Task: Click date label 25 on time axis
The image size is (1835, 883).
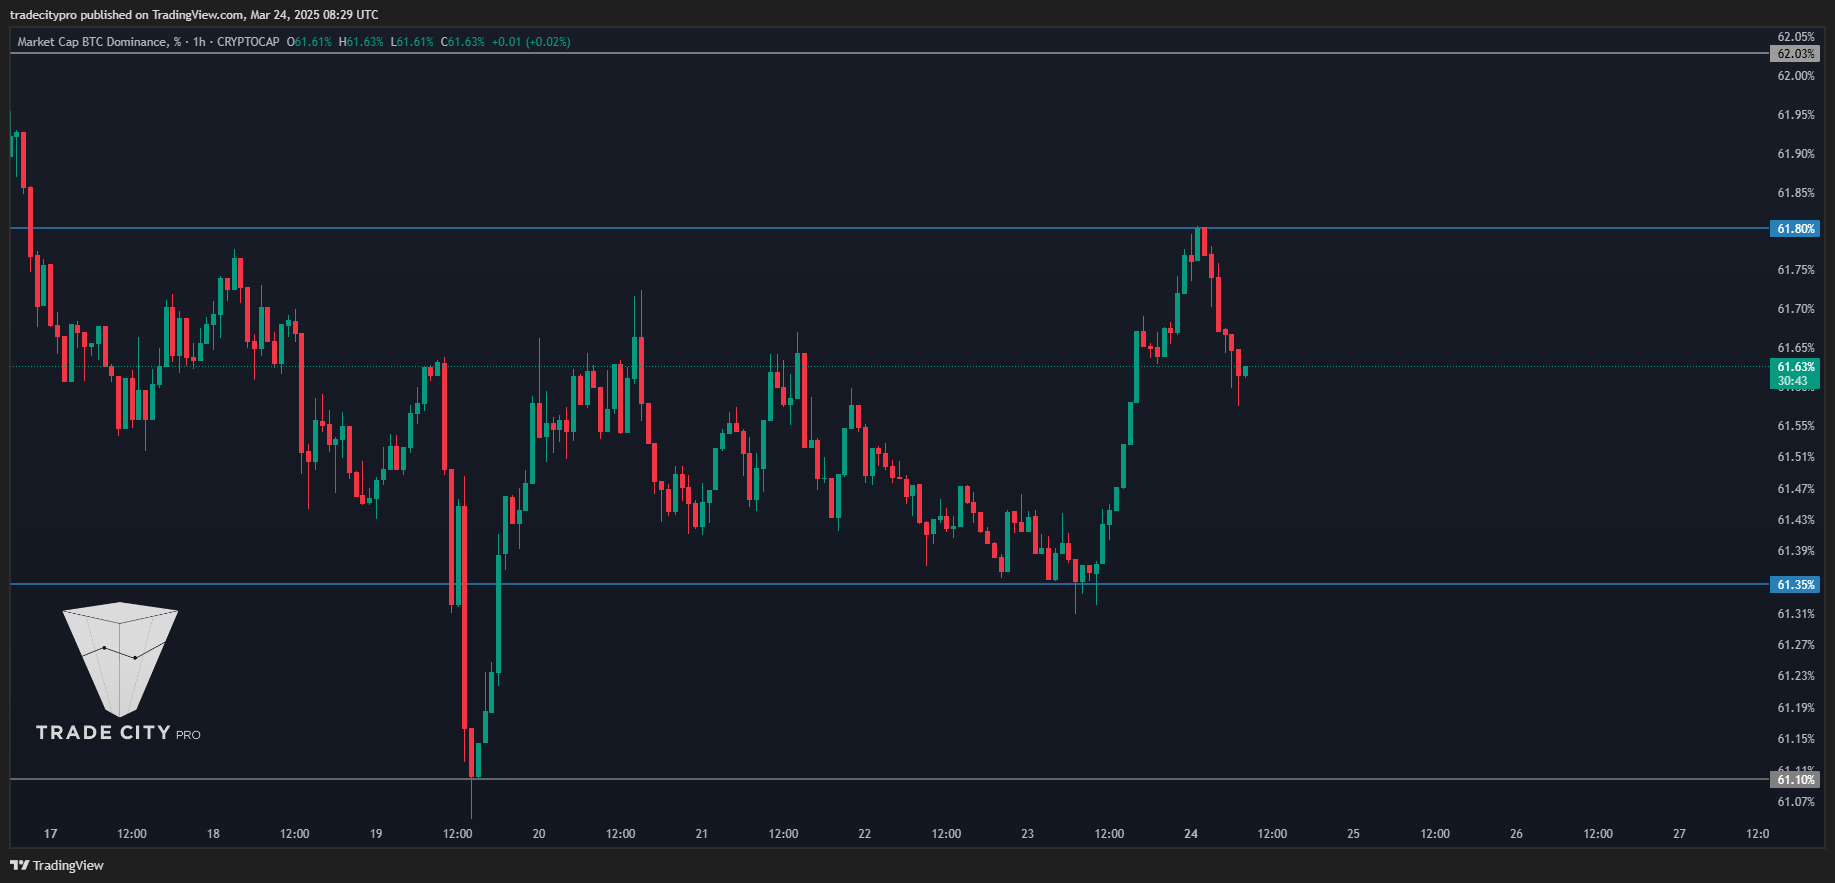Action: point(1354,834)
